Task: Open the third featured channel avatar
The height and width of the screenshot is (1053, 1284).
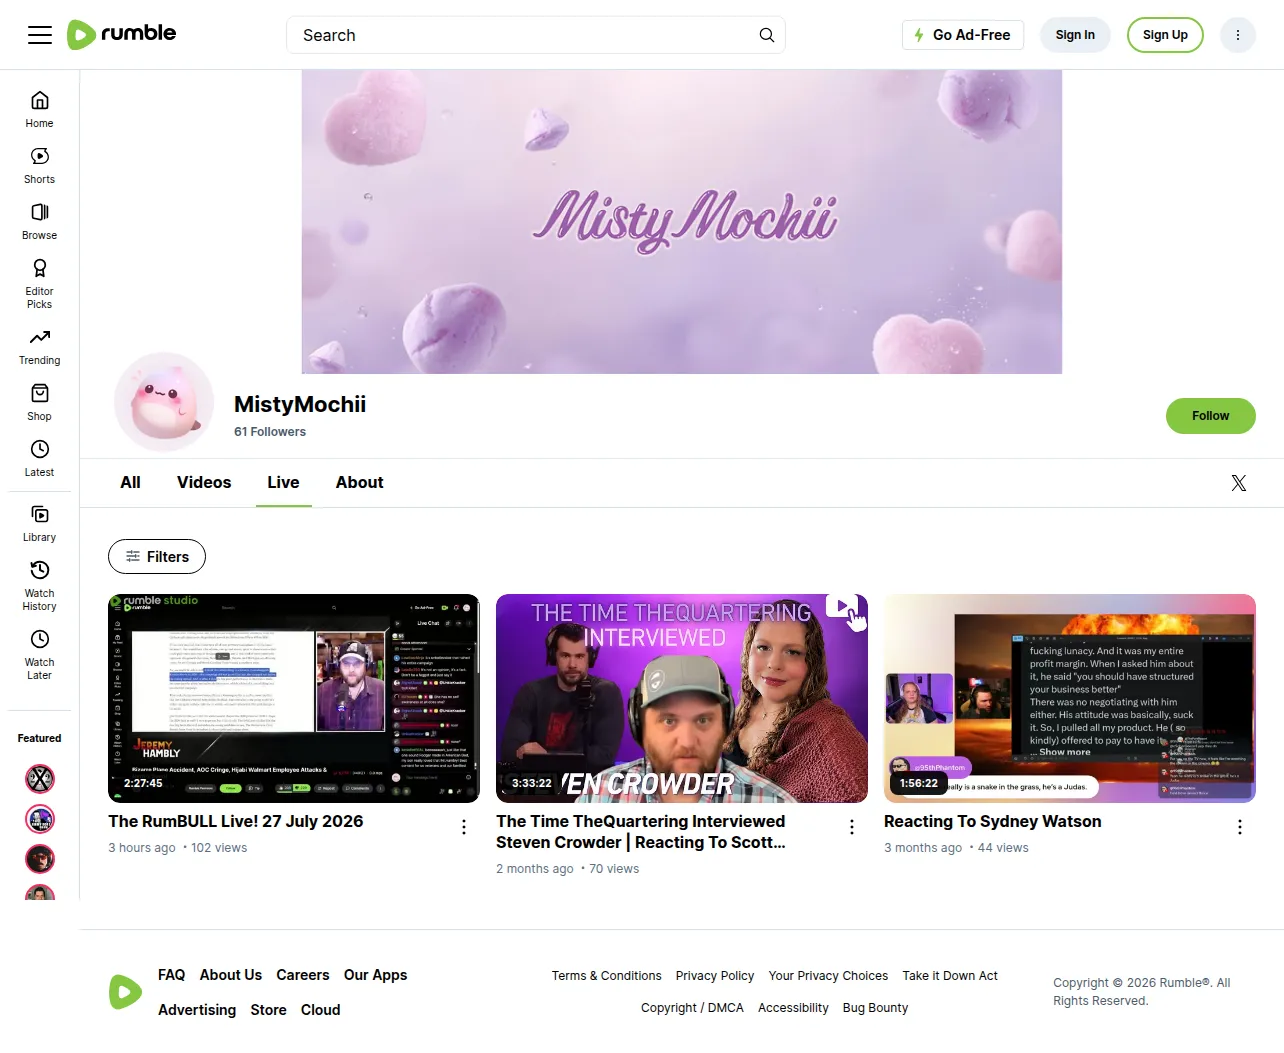Action: click(x=40, y=859)
